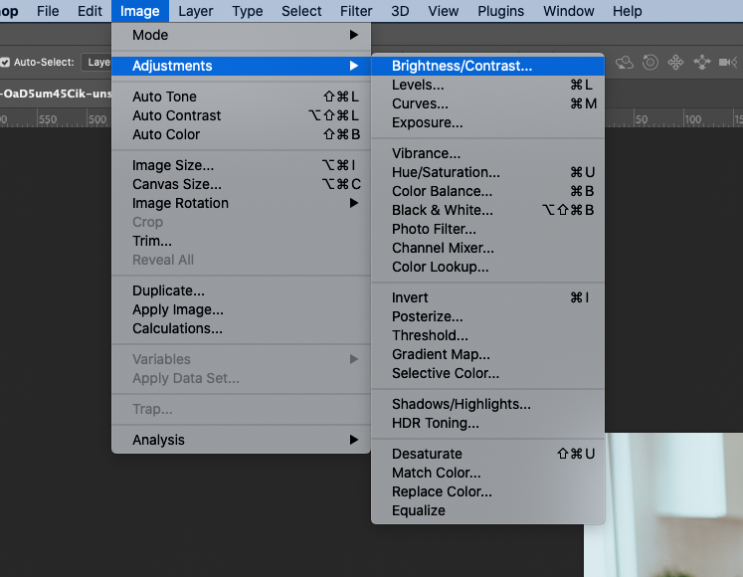The image size is (743, 577).
Task: Click the Adjustments submenu item
Action: pos(241,66)
